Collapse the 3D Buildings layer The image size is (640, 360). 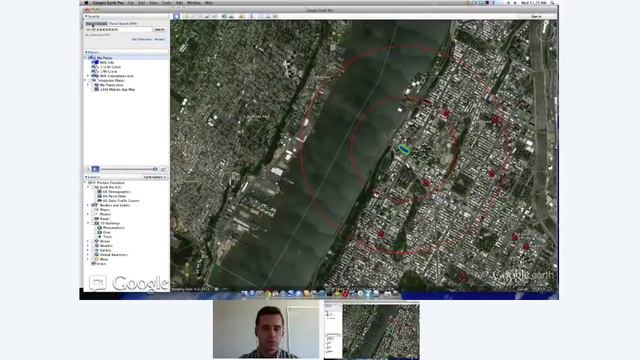point(88,223)
